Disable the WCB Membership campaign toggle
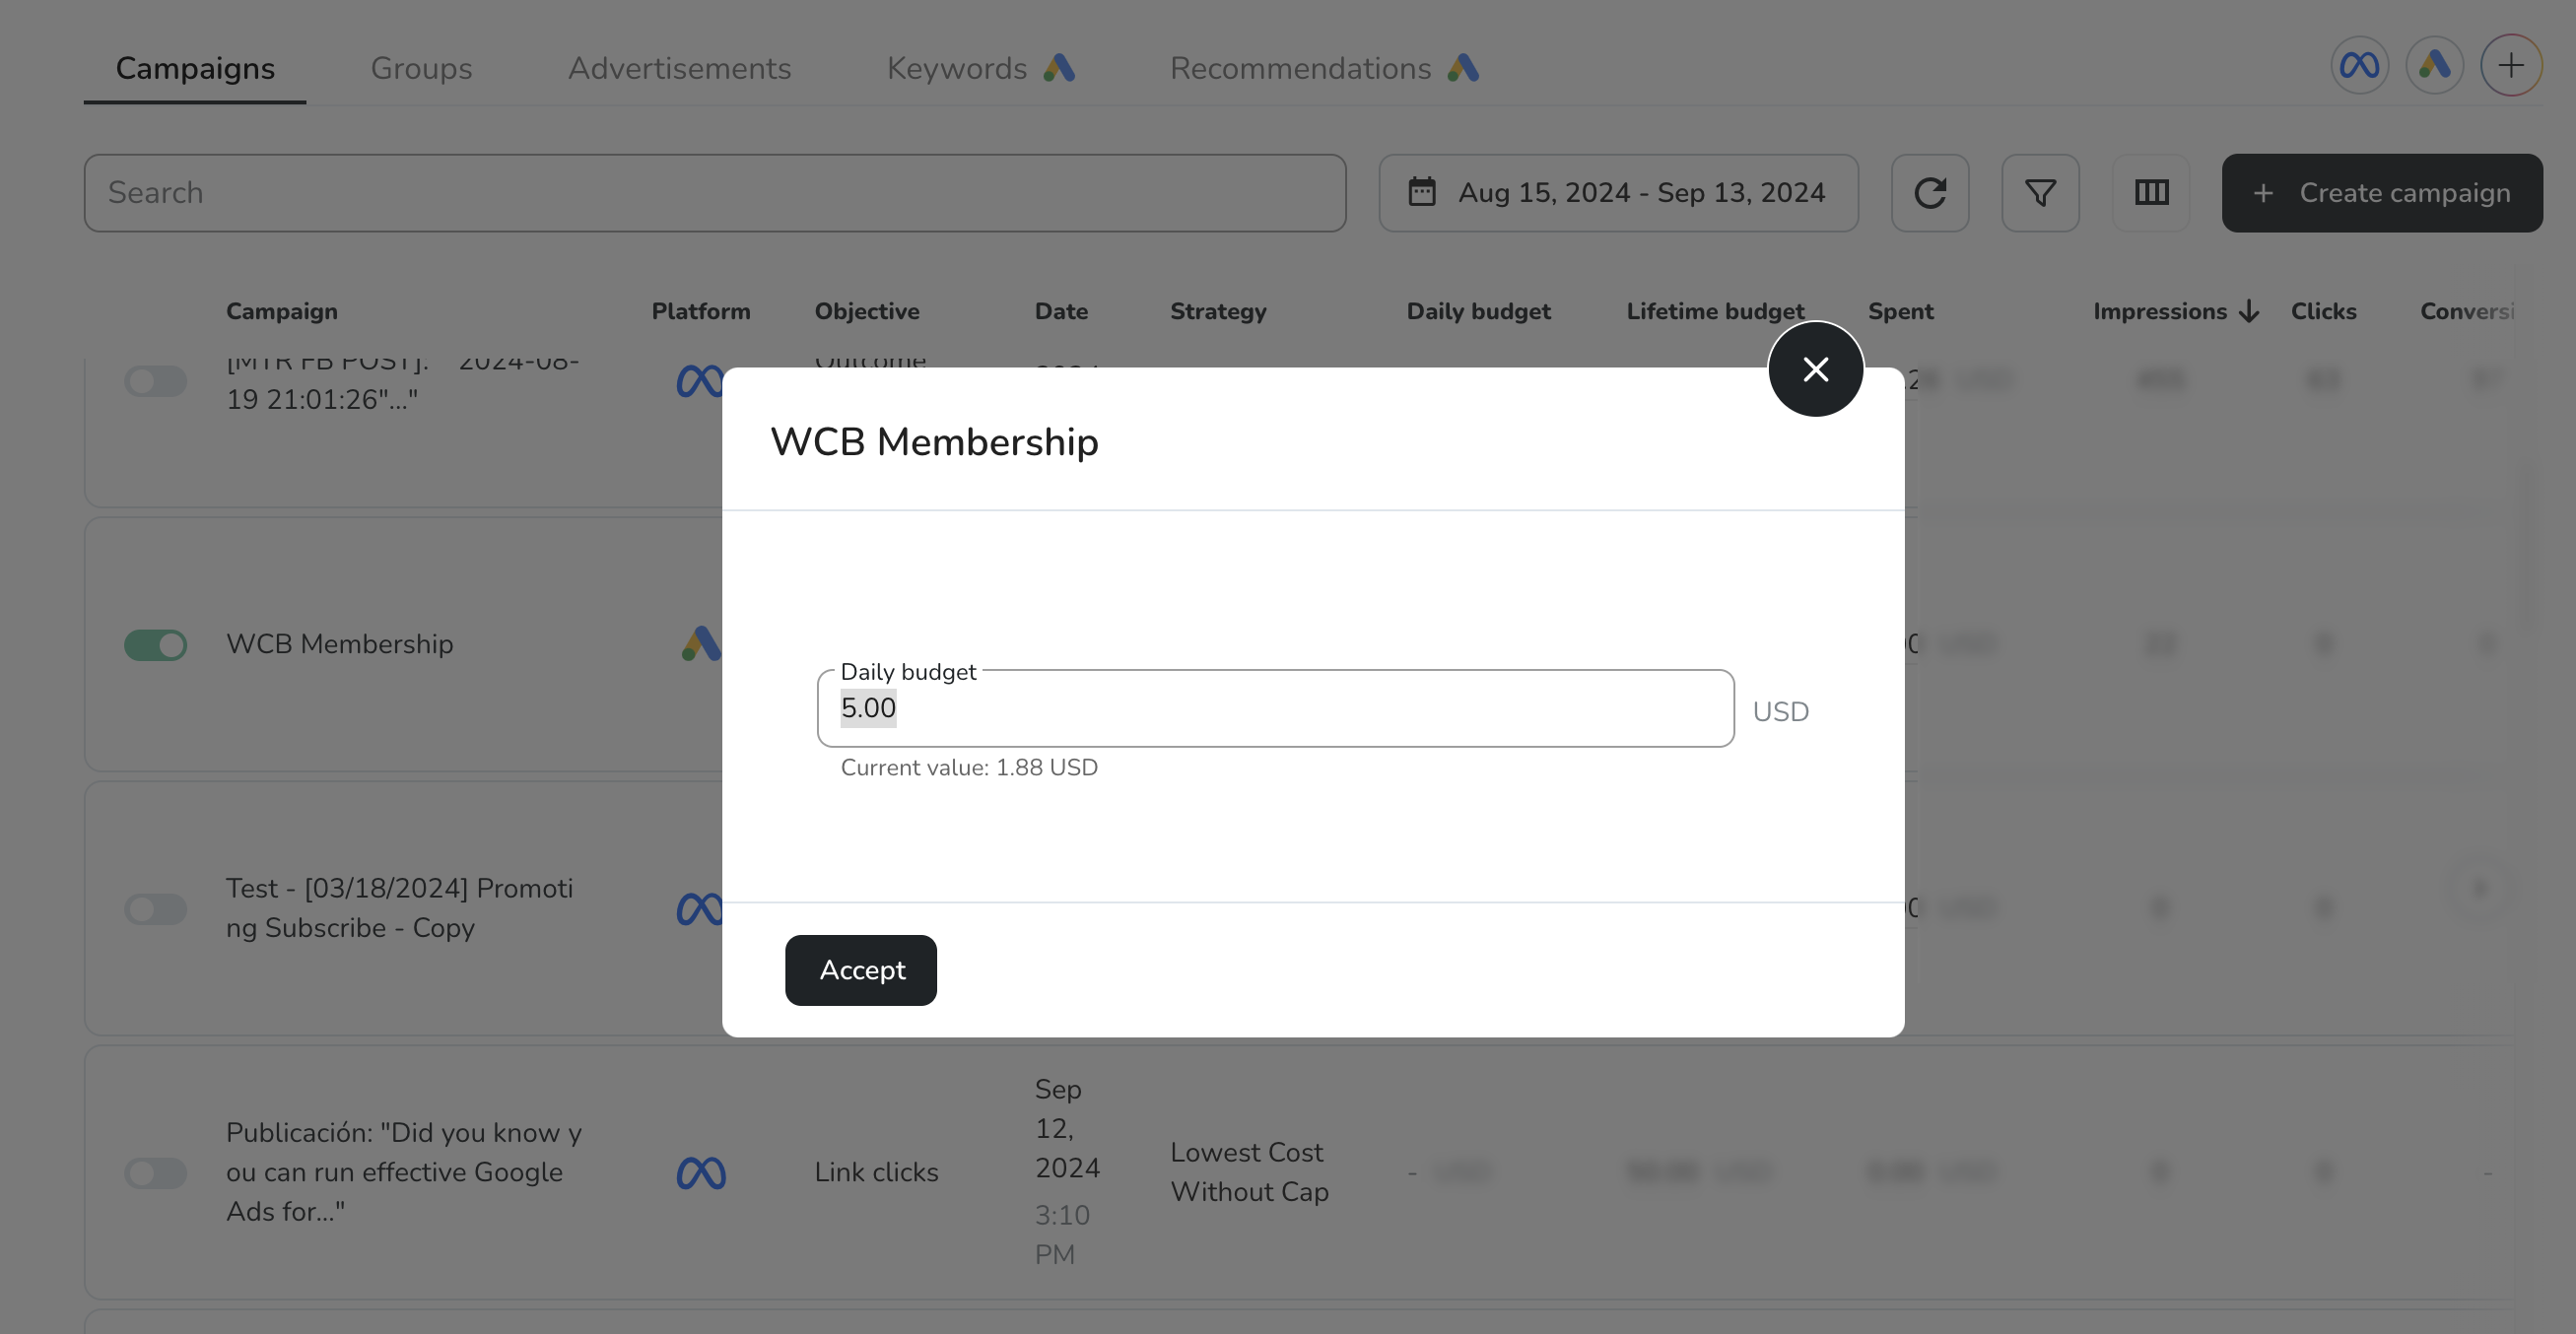This screenshot has width=2576, height=1334. (155, 645)
